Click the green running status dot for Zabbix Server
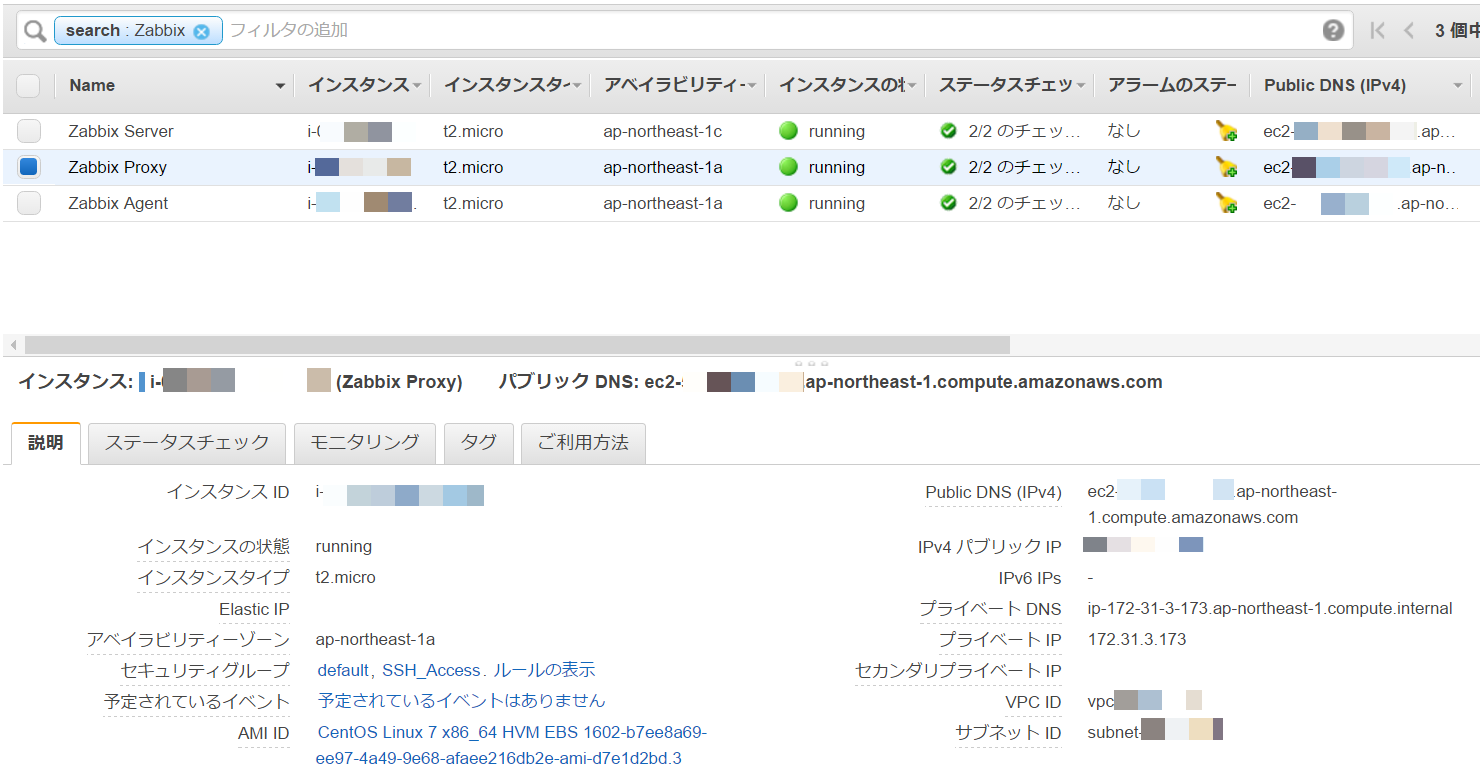The height and width of the screenshot is (772, 1480). click(x=788, y=131)
